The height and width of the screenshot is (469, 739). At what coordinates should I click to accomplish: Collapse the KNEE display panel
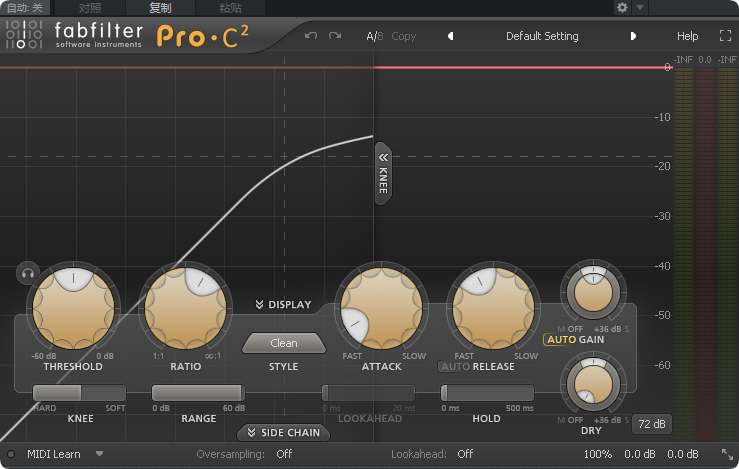[x=383, y=173]
